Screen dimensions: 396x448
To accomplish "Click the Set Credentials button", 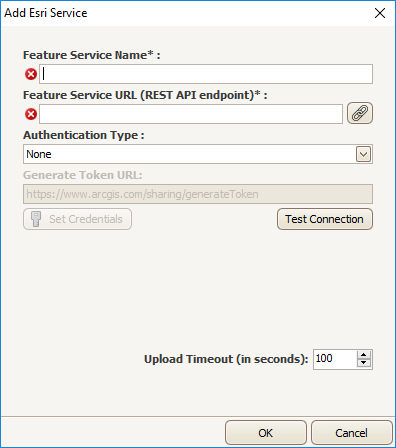I will point(77,219).
